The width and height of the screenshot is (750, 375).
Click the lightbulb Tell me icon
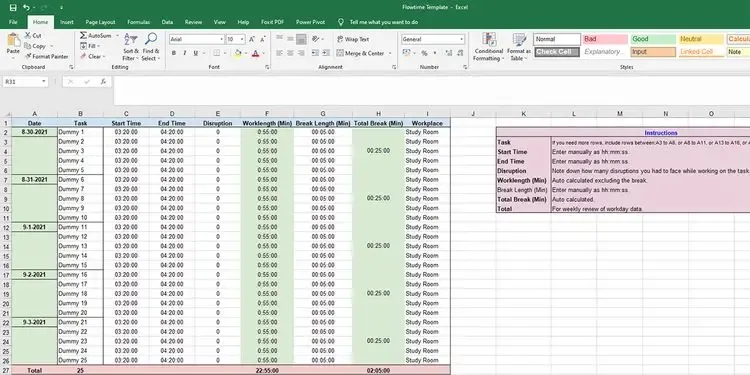point(341,22)
